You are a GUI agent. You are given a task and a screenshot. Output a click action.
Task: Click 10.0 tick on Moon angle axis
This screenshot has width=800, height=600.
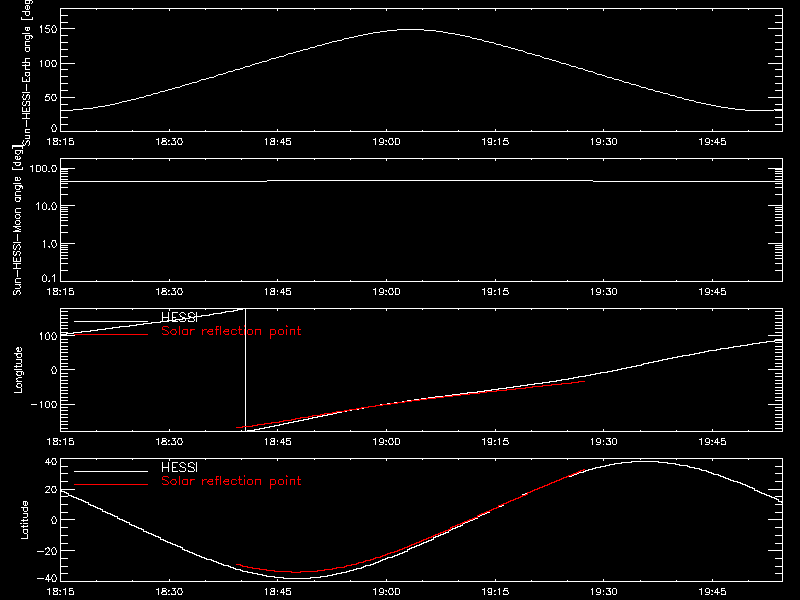click(x=46, y=206)
